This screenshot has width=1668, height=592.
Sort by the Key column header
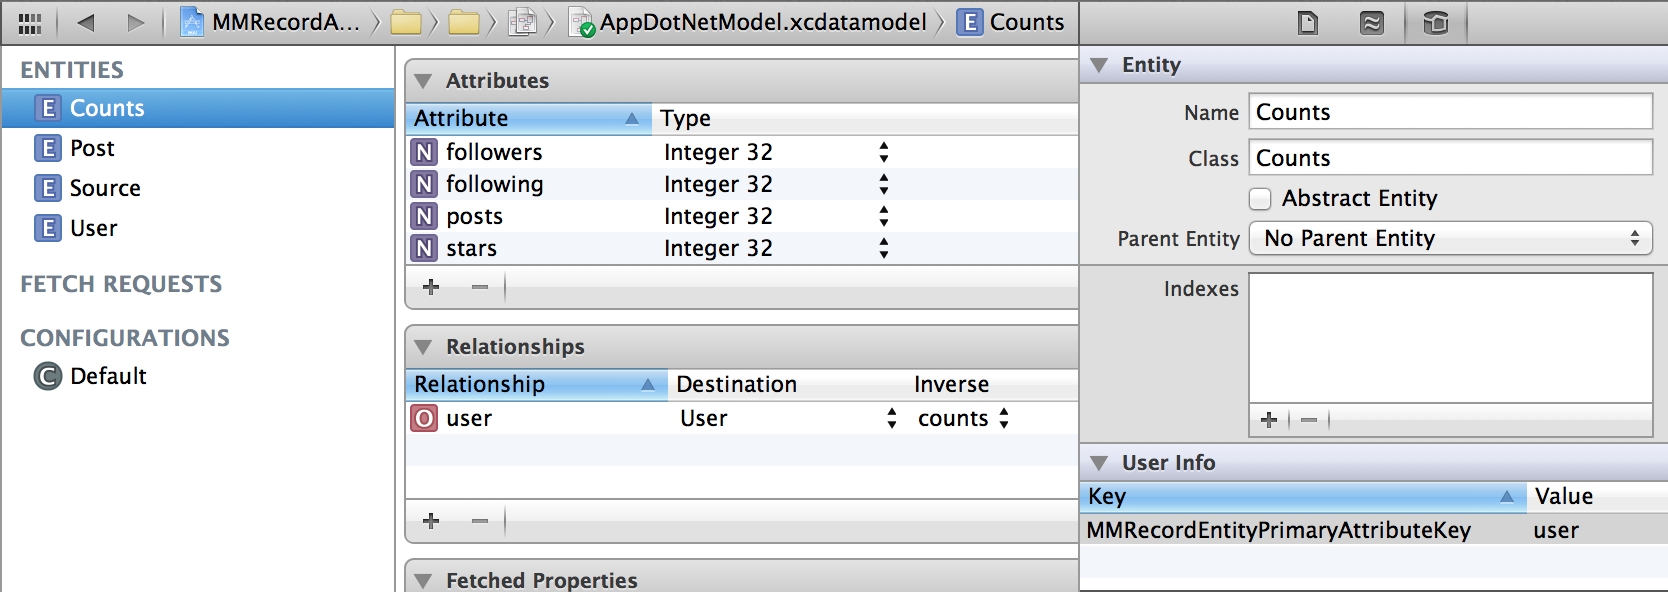pos(1302,496)
